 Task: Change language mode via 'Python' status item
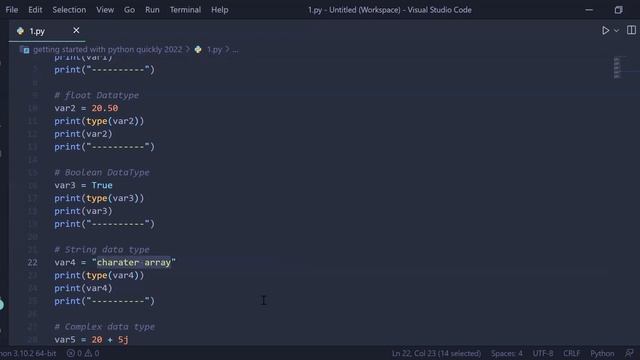click(x=602, y=353)
